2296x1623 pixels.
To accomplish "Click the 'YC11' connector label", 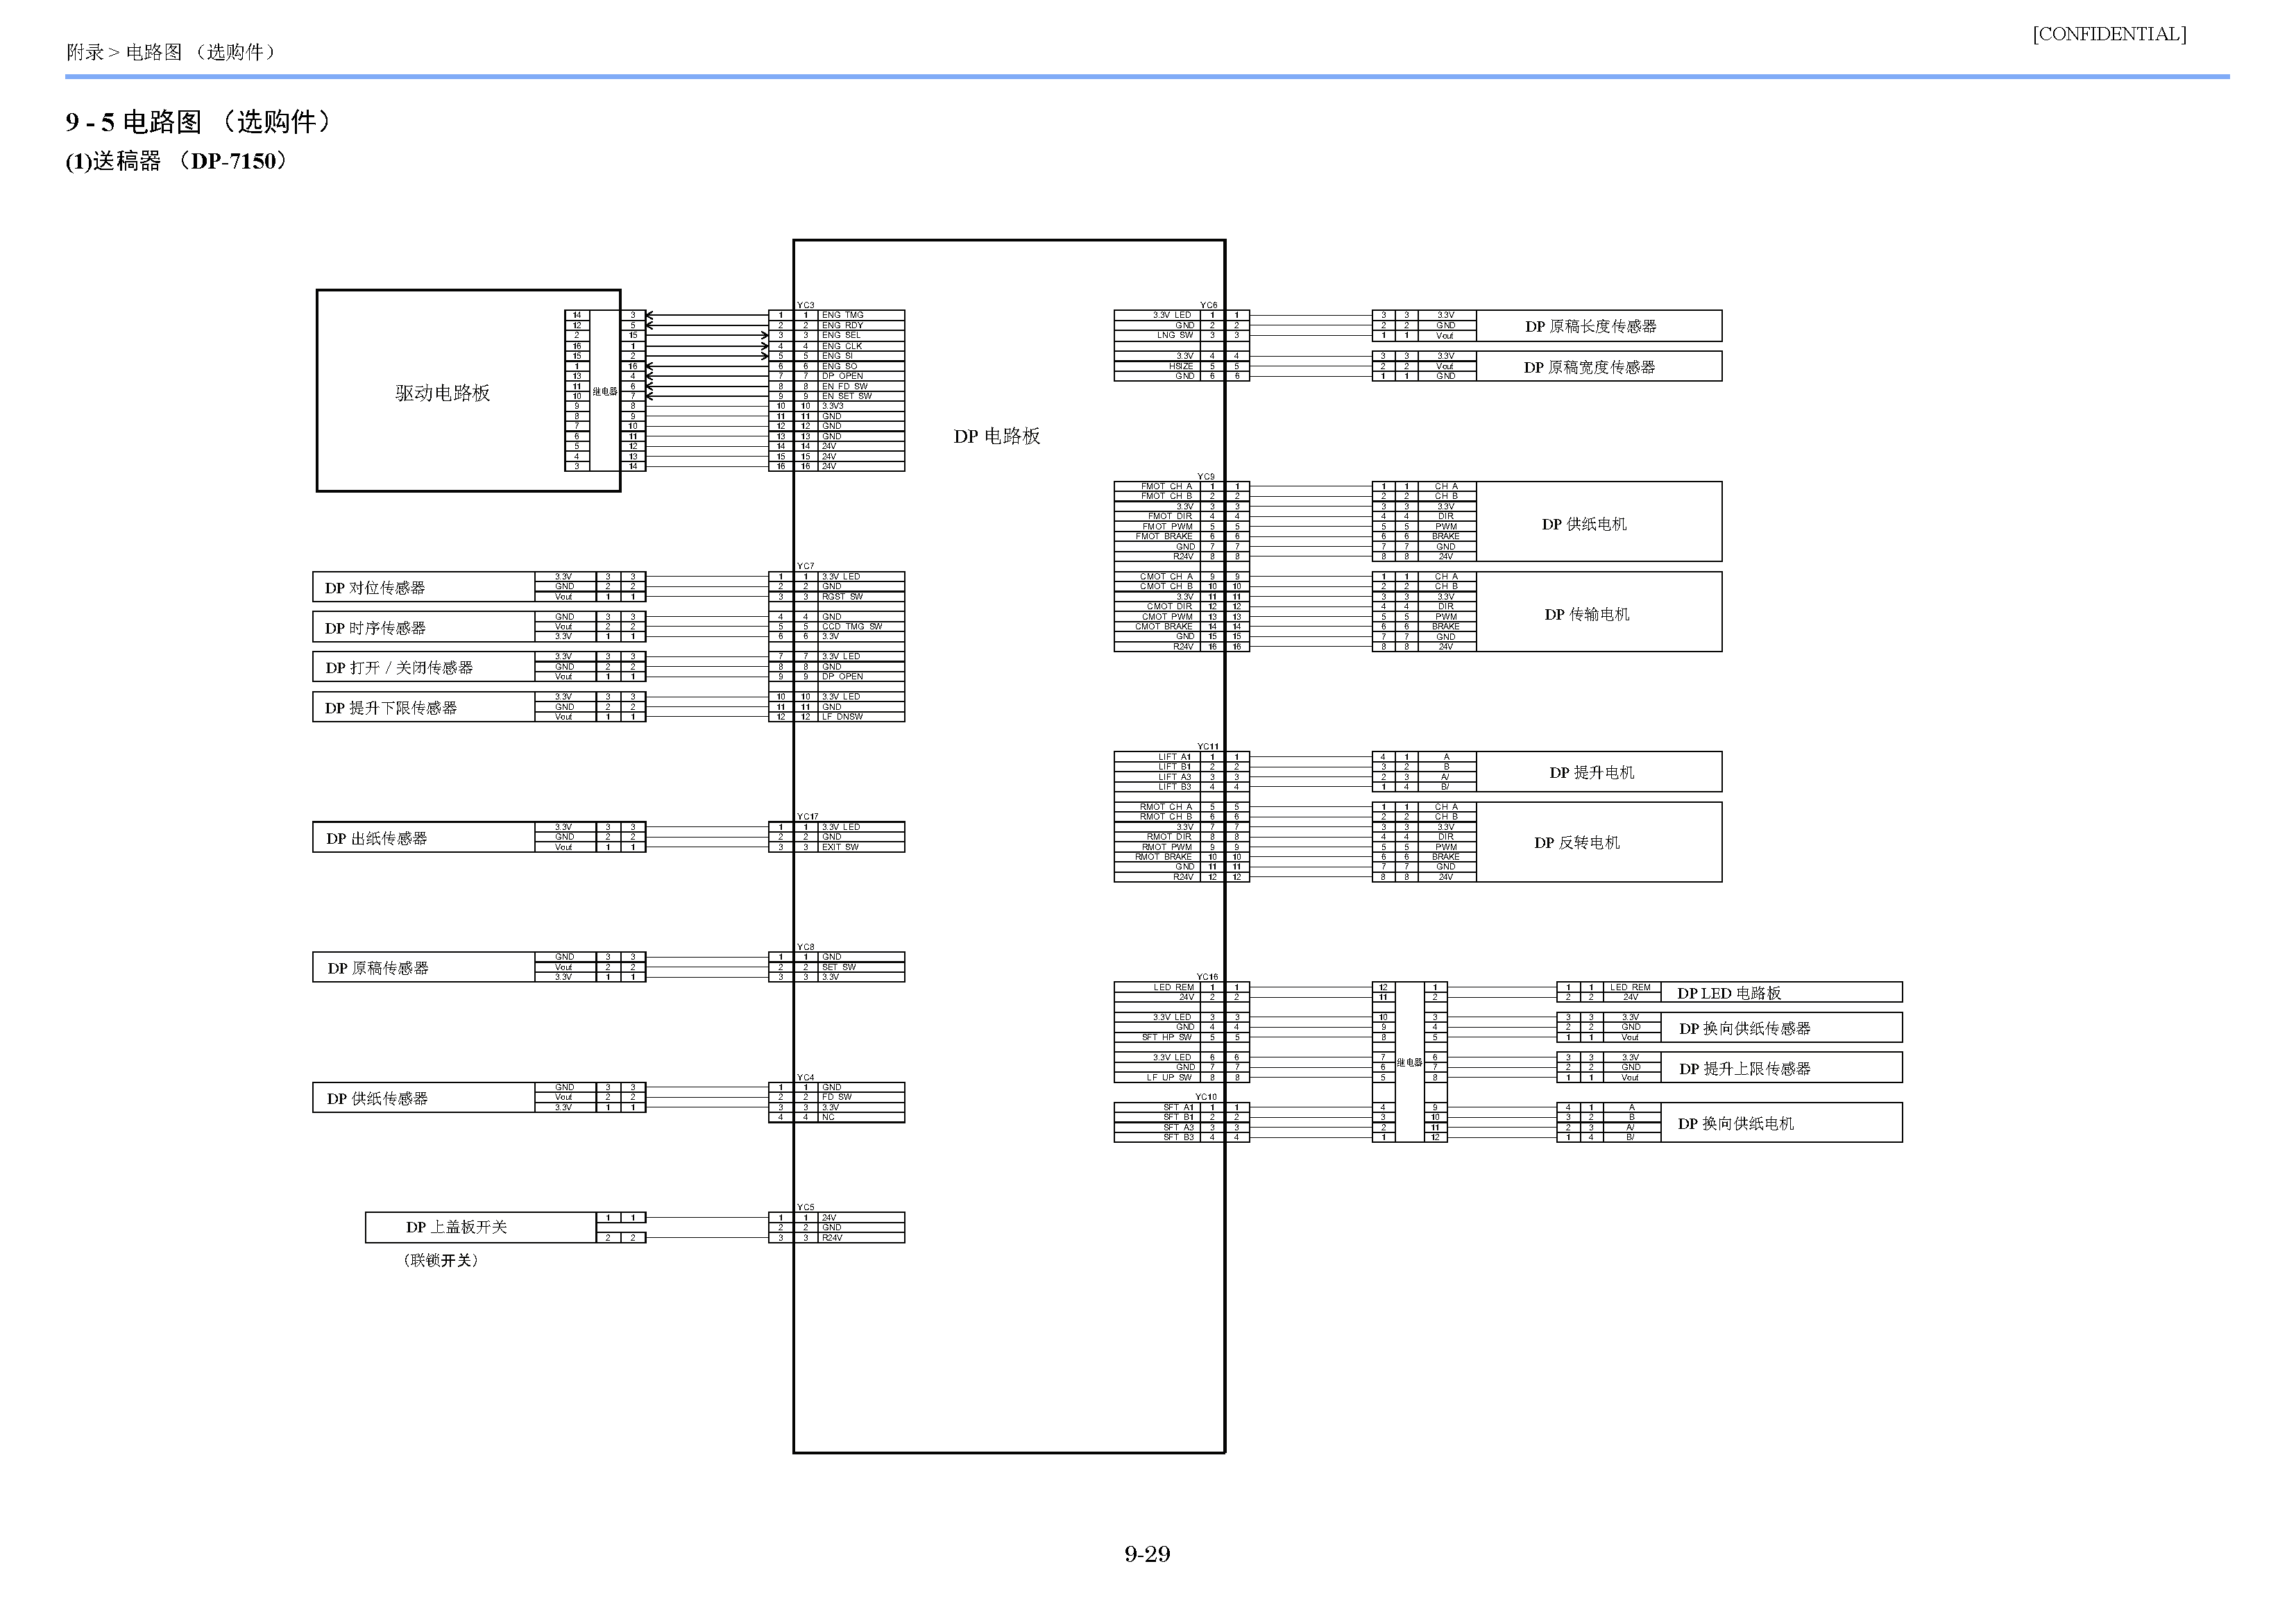I will click(1209, 746).
